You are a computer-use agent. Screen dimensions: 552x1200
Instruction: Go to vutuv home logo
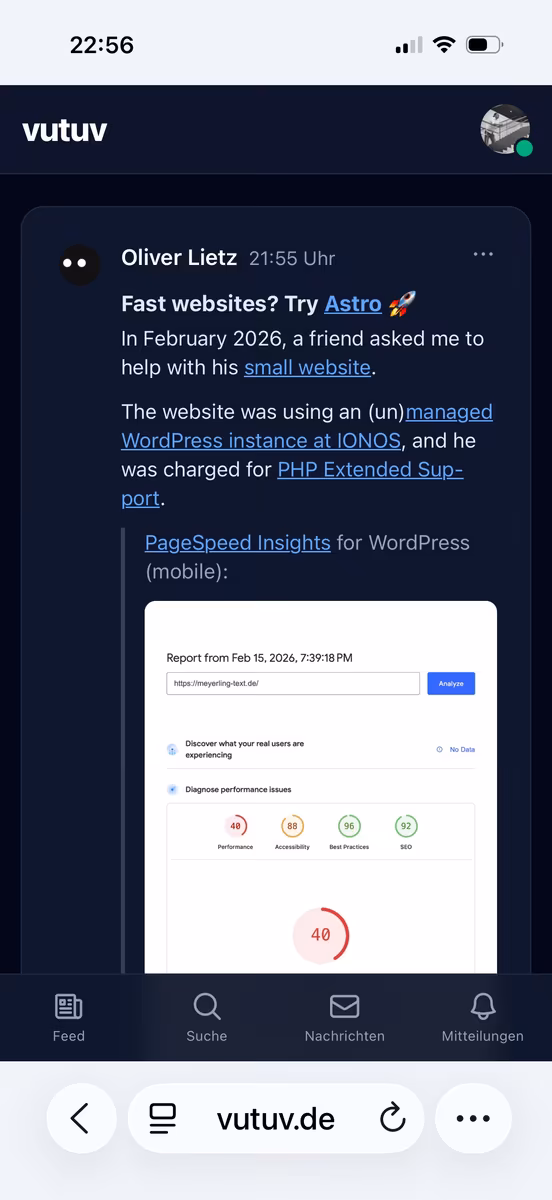(x=65, y=130)
